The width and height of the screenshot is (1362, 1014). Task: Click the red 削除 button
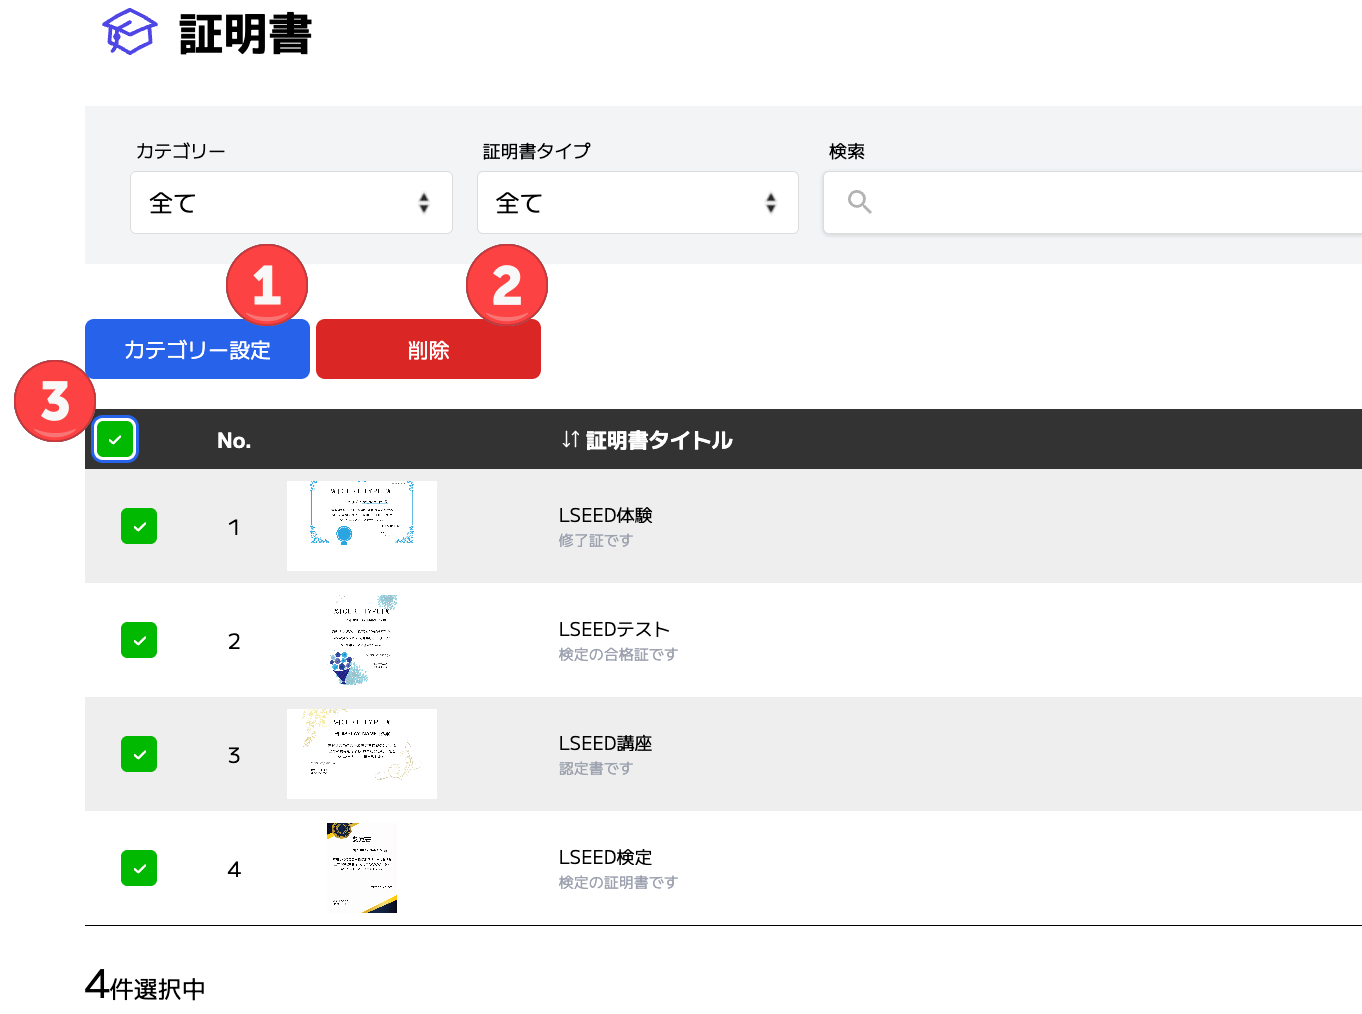tap(428, 349)
